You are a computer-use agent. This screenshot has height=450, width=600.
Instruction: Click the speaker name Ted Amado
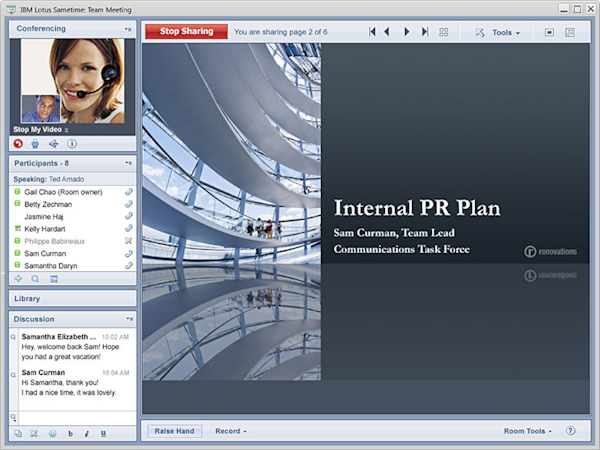point(67,179)
